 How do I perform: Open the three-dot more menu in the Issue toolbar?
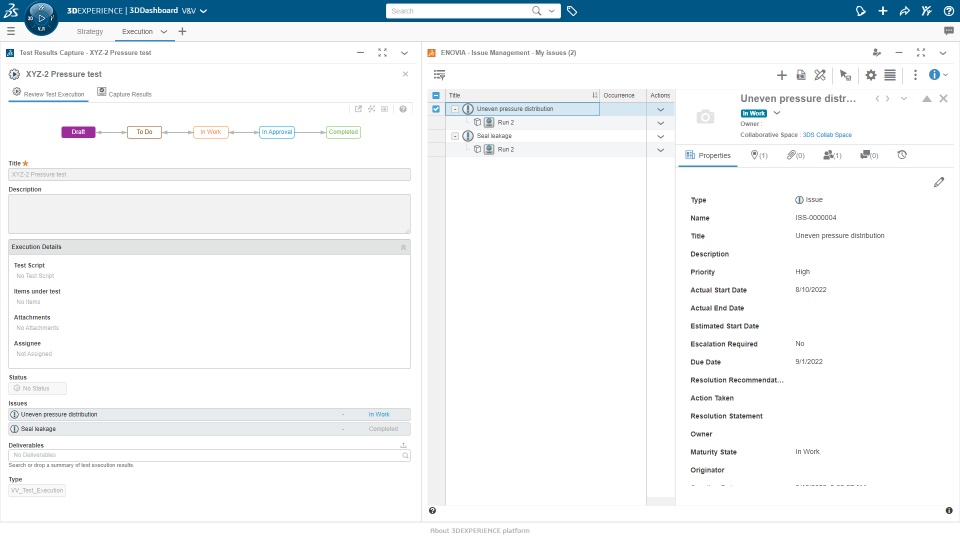coord(915,75)
